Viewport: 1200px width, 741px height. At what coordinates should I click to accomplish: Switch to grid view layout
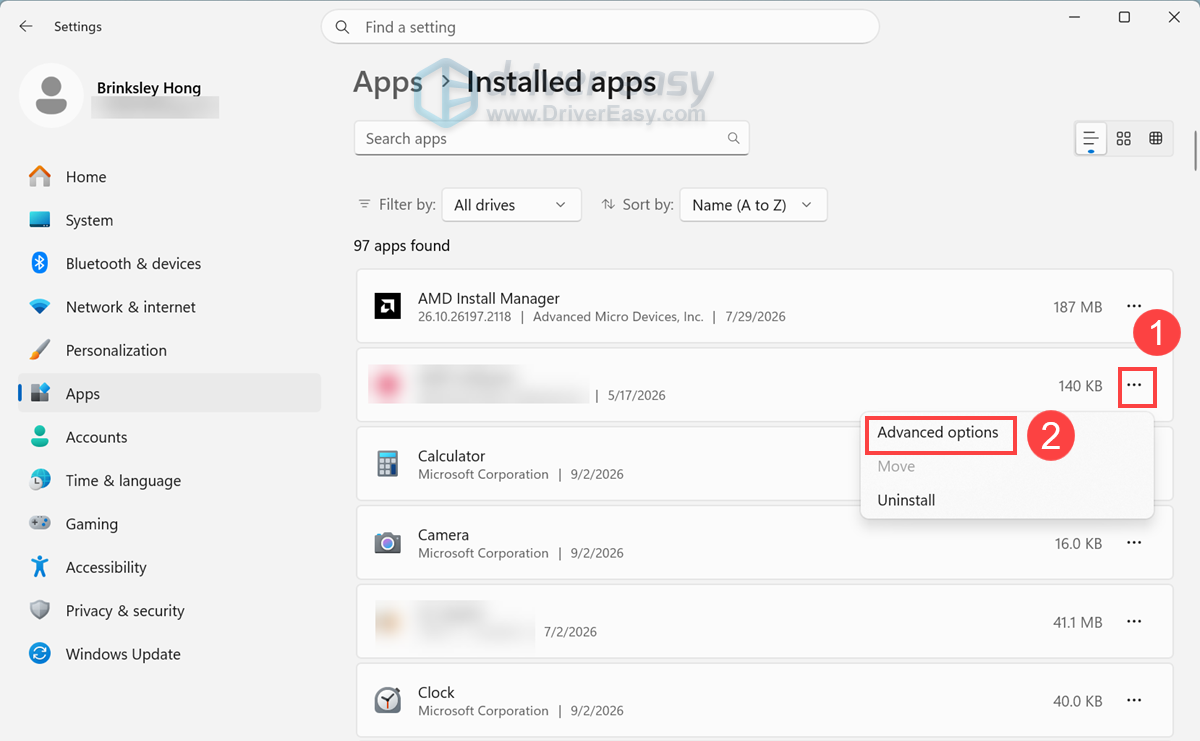click(1123, 139)
